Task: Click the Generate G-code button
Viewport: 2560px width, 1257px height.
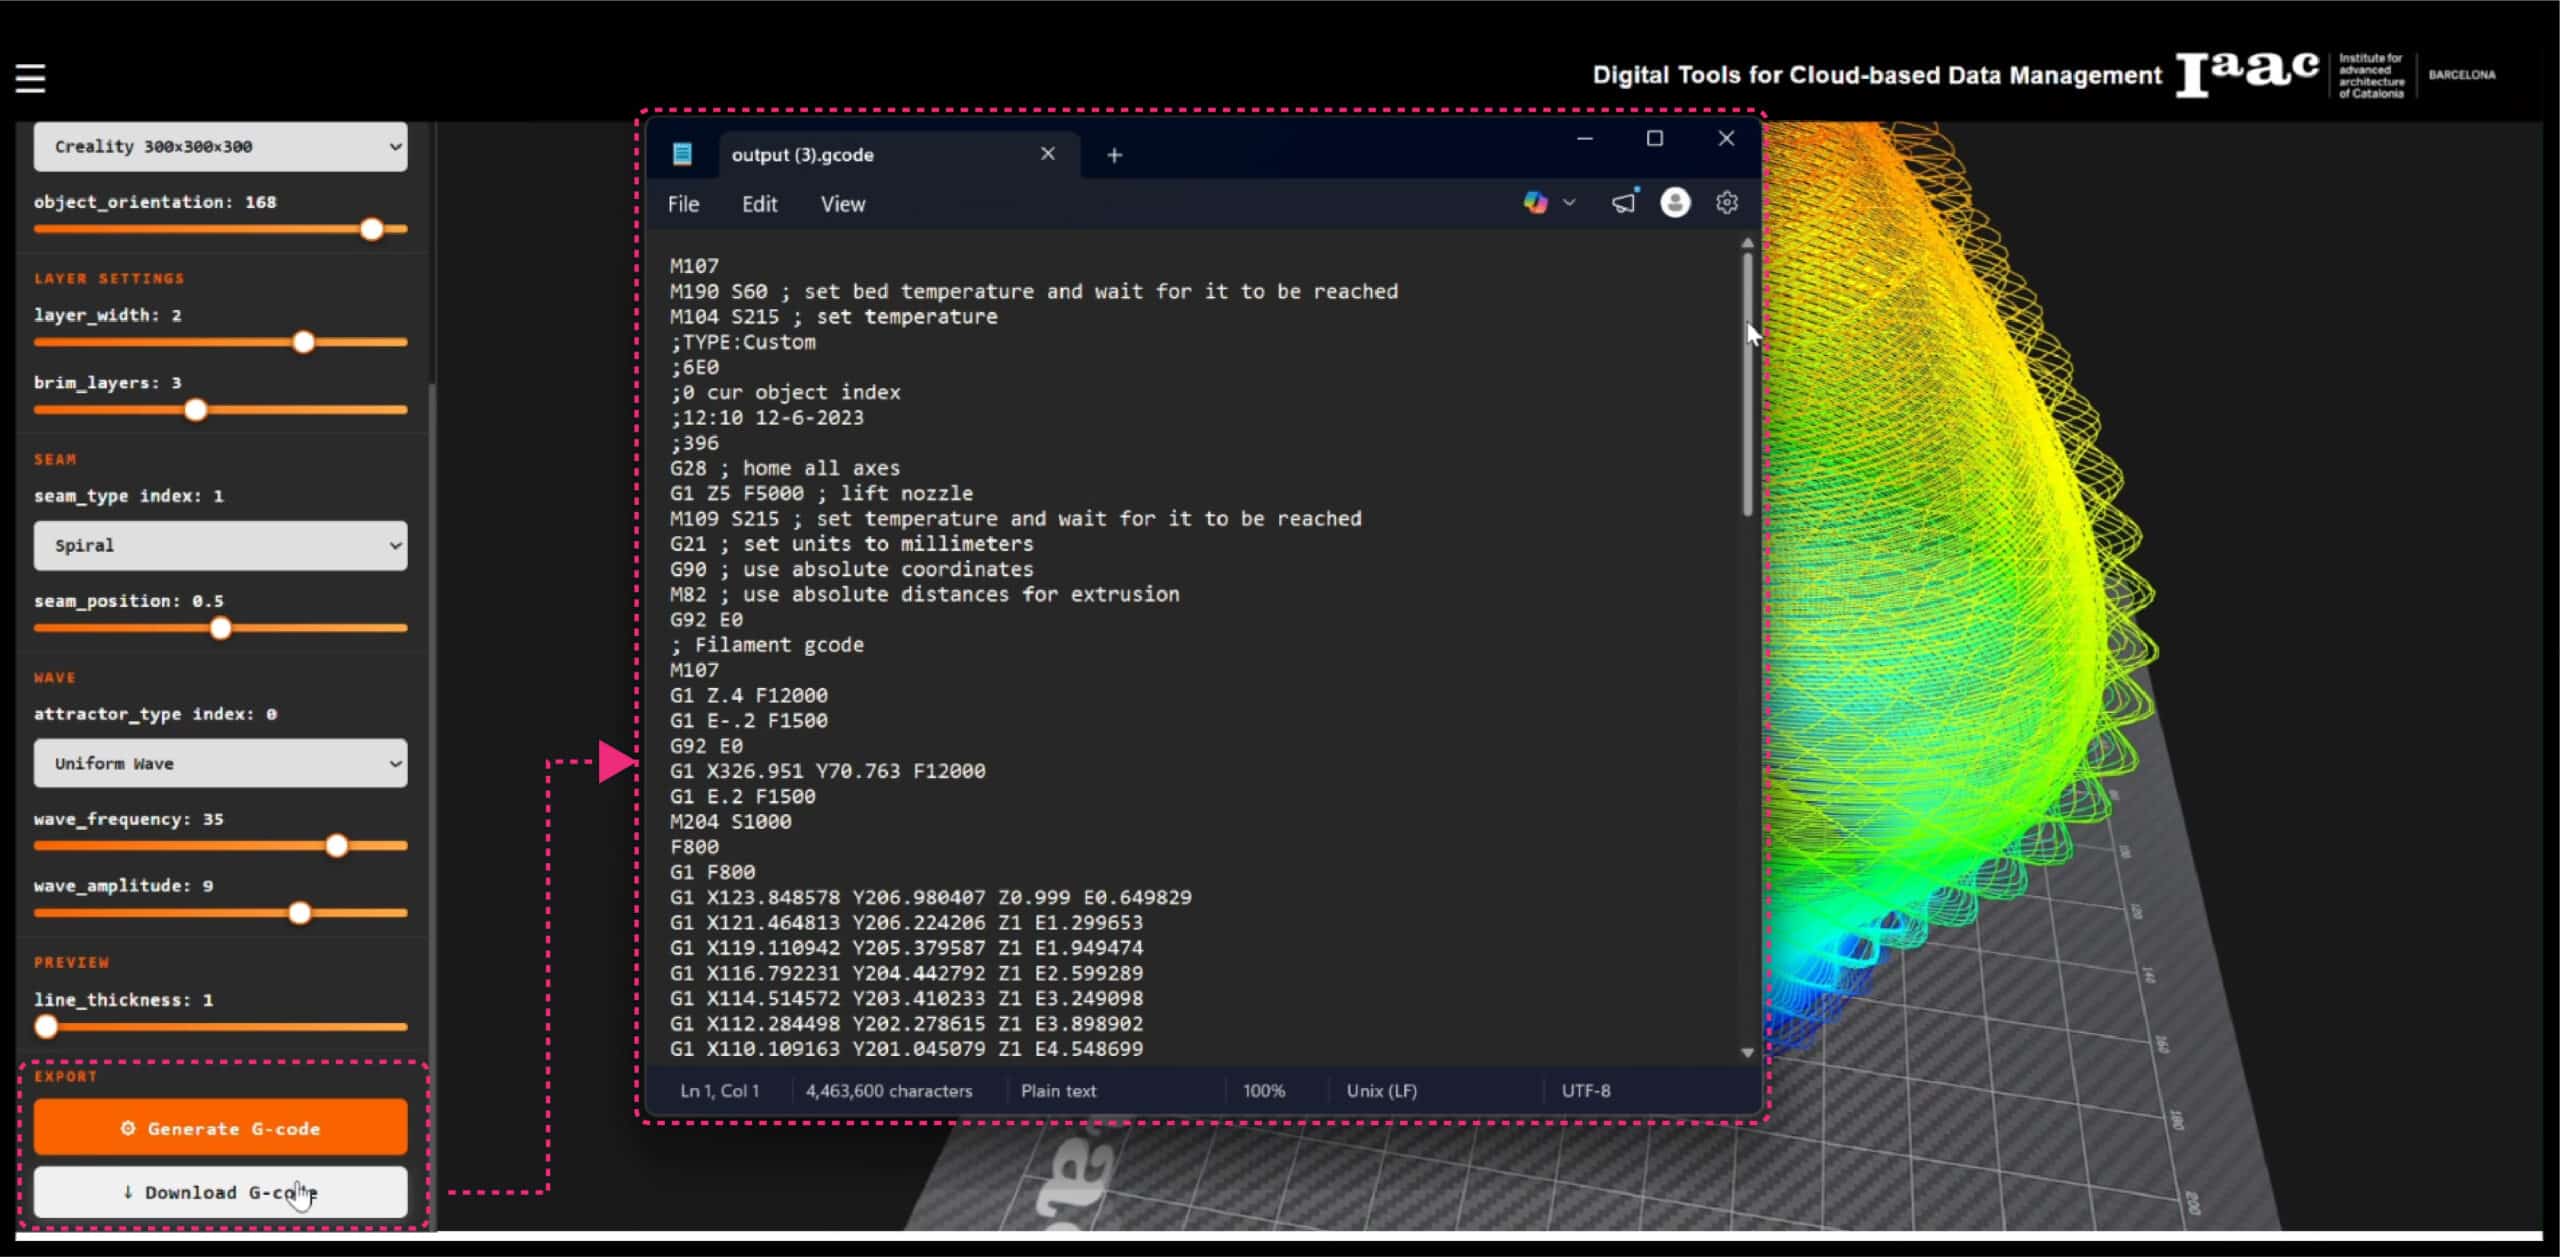Action: click(x=220, y=1128)
